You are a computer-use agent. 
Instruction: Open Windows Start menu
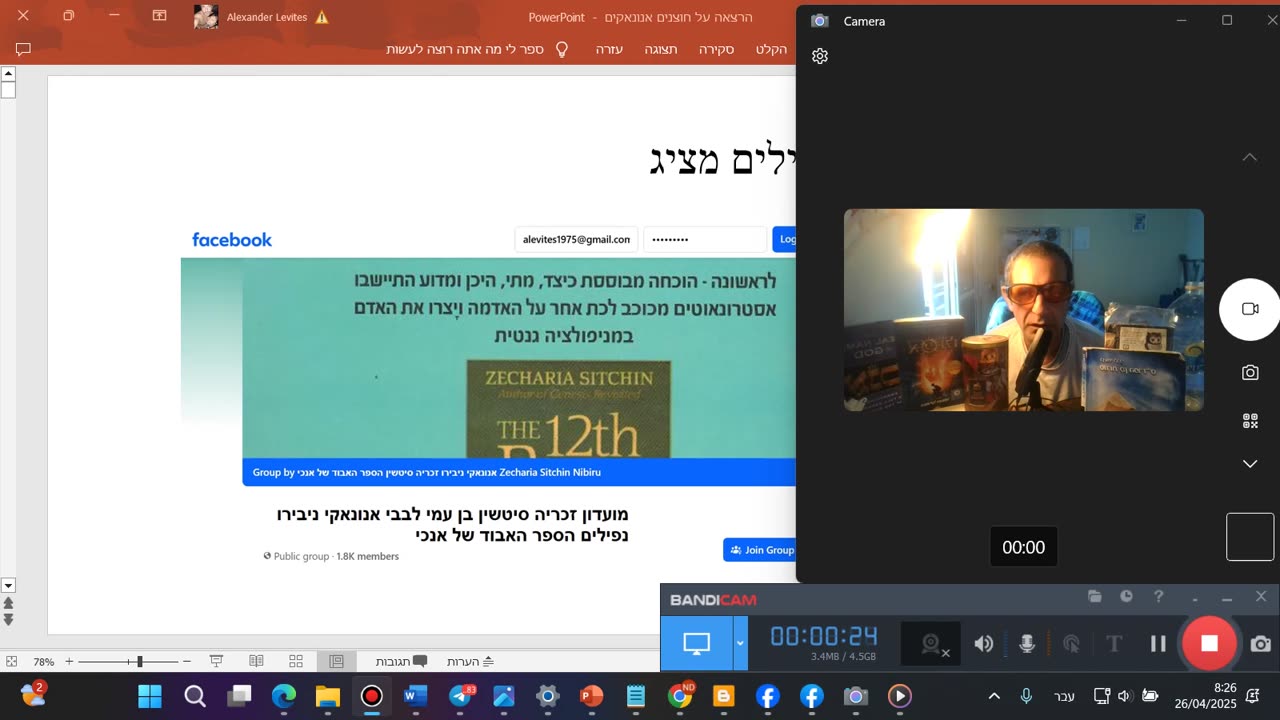(x=150, y=696)
